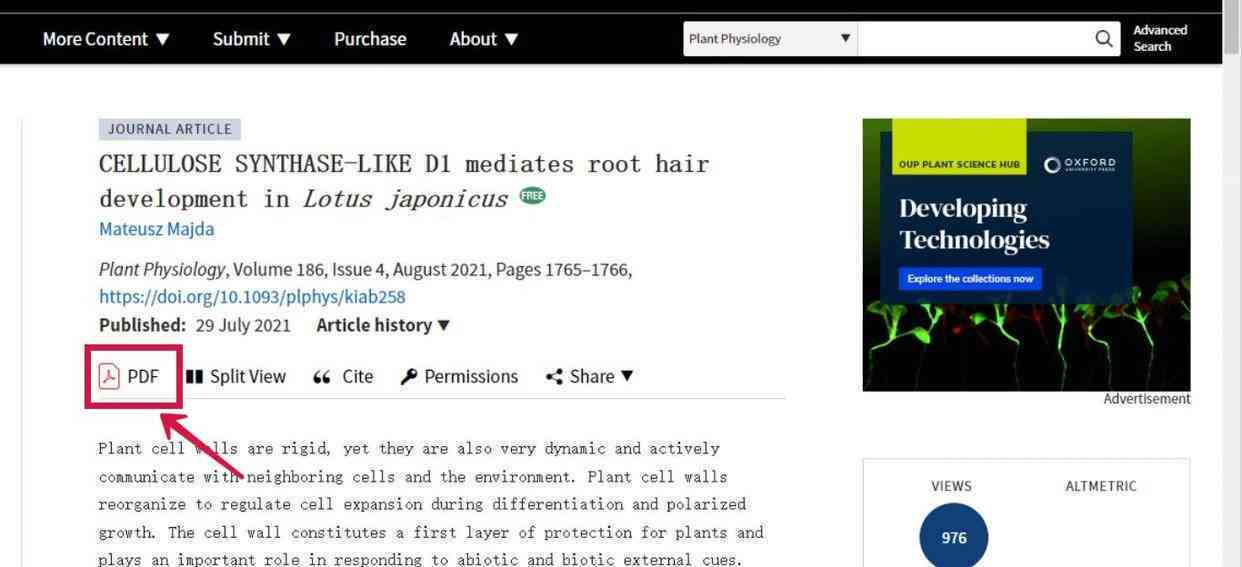Open the Advanced Search link
This screenshot has height=567, width=1242.
click(x=1160, y=38)
